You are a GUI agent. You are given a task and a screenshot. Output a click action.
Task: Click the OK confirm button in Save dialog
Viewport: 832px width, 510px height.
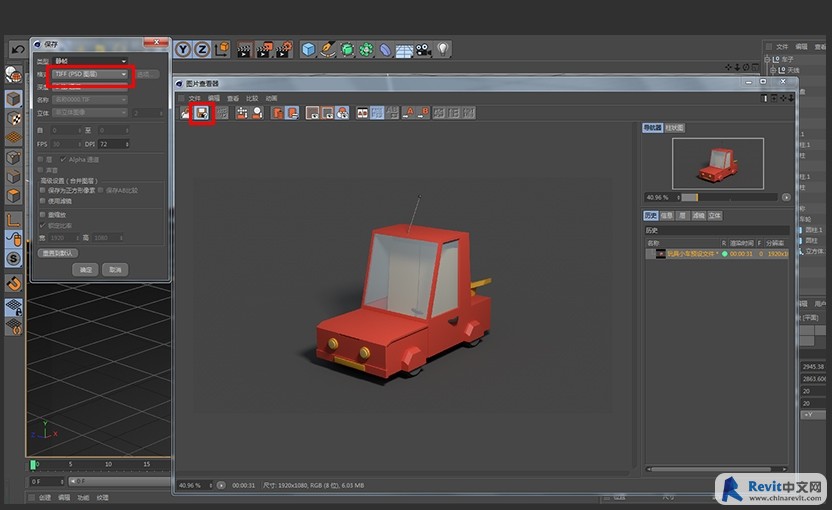85,270
